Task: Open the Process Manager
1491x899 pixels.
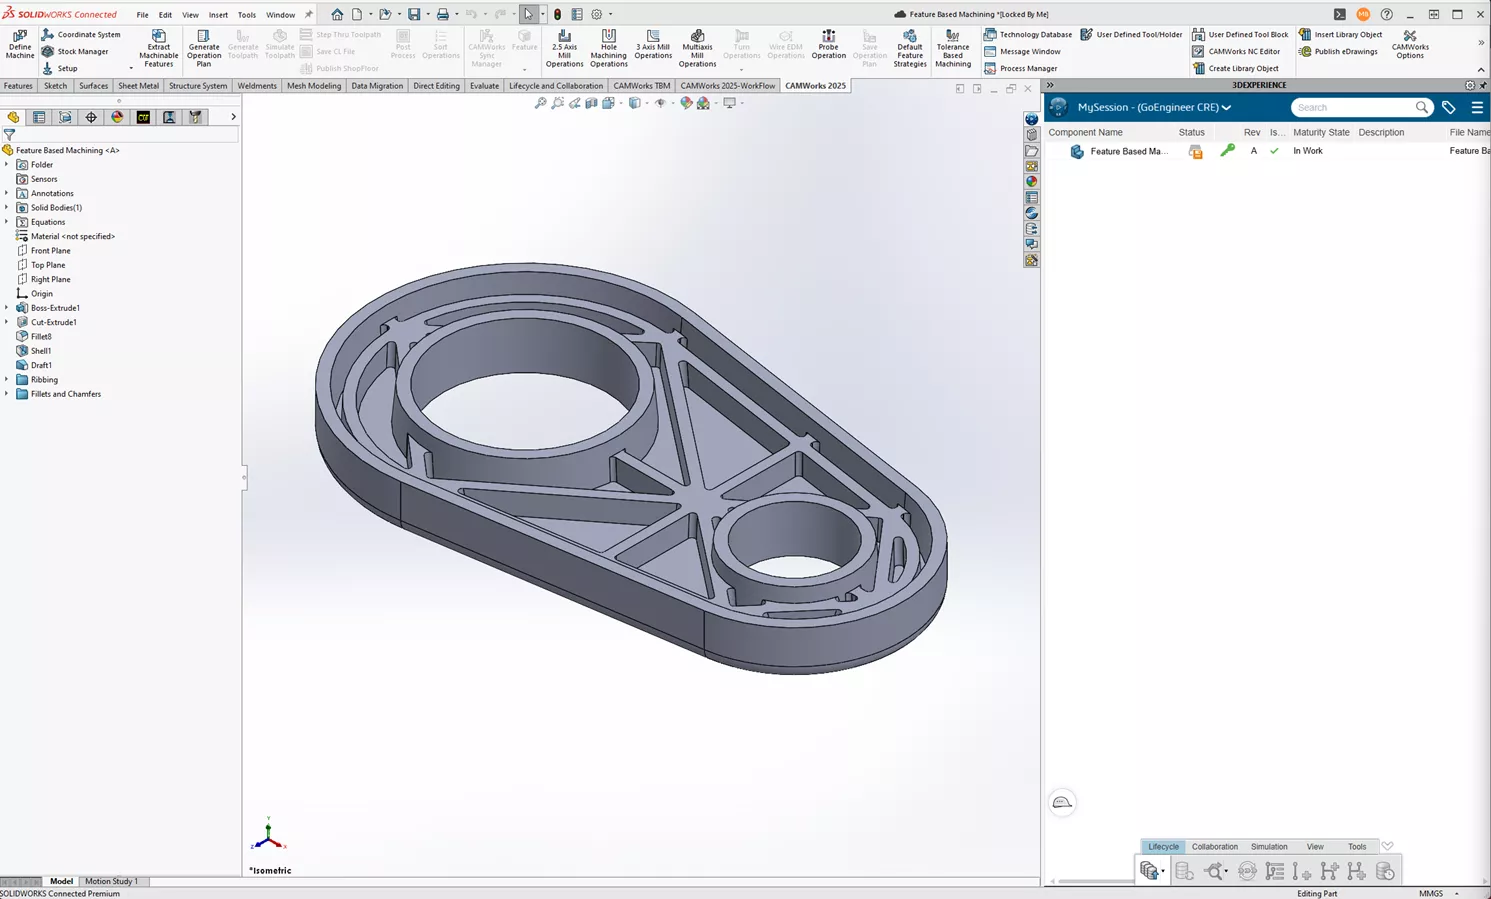Action: point(1021,68)
